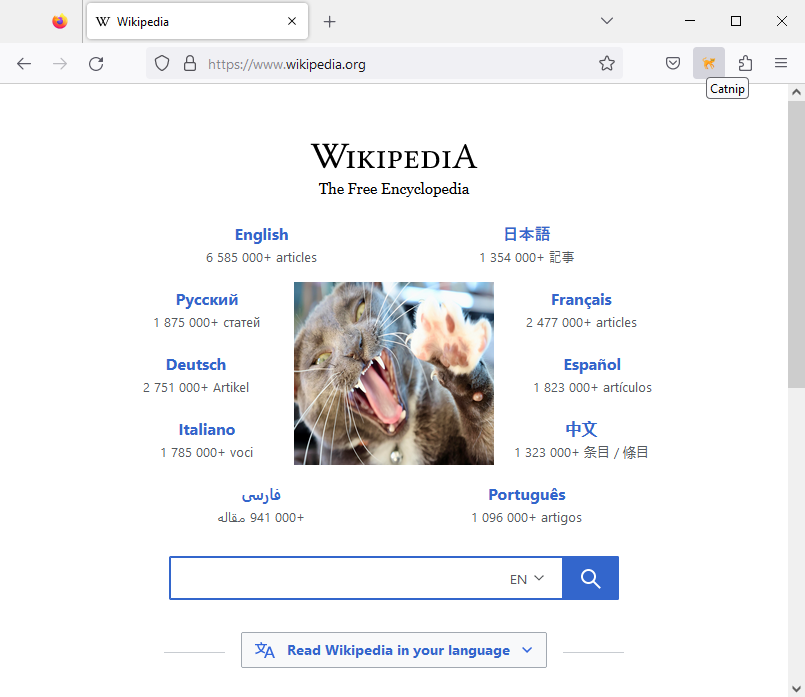Click 'The Free Encyclopedia' tagline

tap(394, 189)
